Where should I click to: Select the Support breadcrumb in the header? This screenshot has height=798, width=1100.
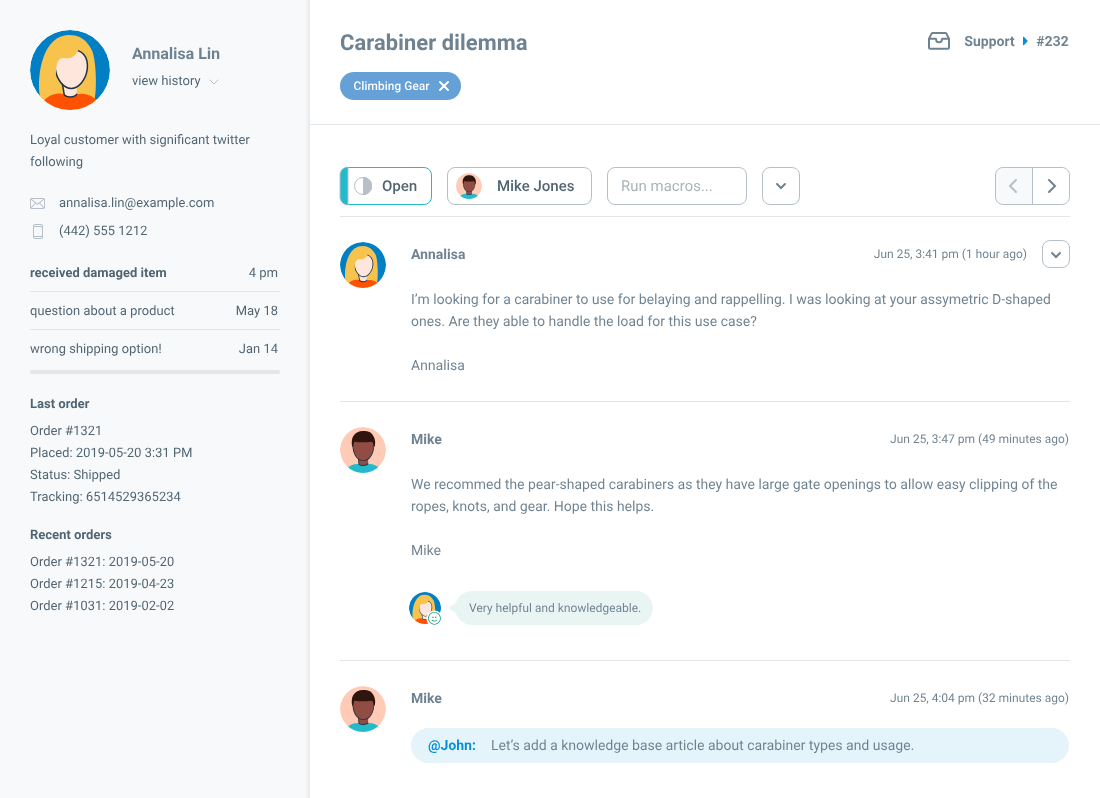point(989,41)
